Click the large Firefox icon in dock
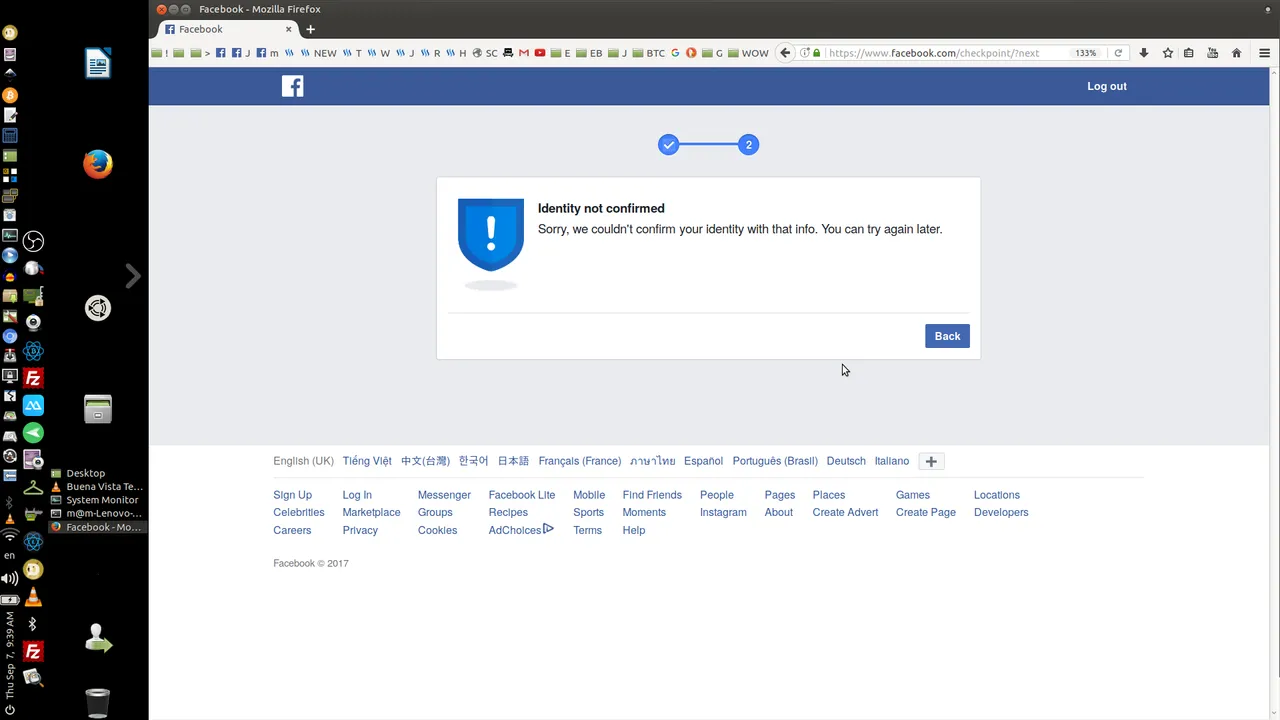The width and height of the screenshot is (1280, 720). tap(98, 164)
